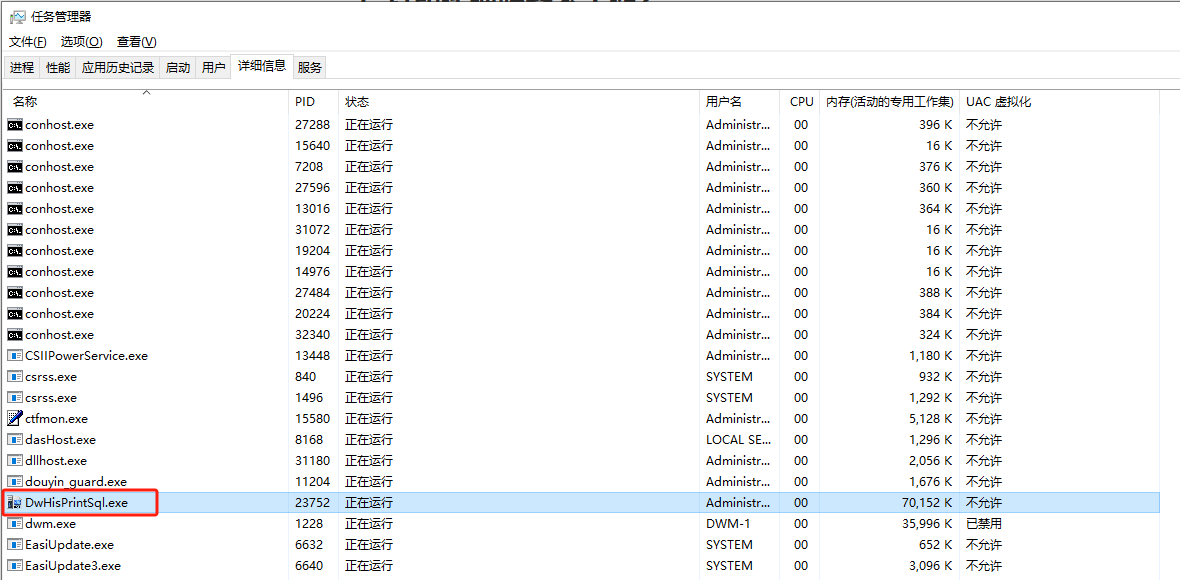Click the DwHisPrintSql.exe process icon
1180x580 pixels.
point(14,503)
